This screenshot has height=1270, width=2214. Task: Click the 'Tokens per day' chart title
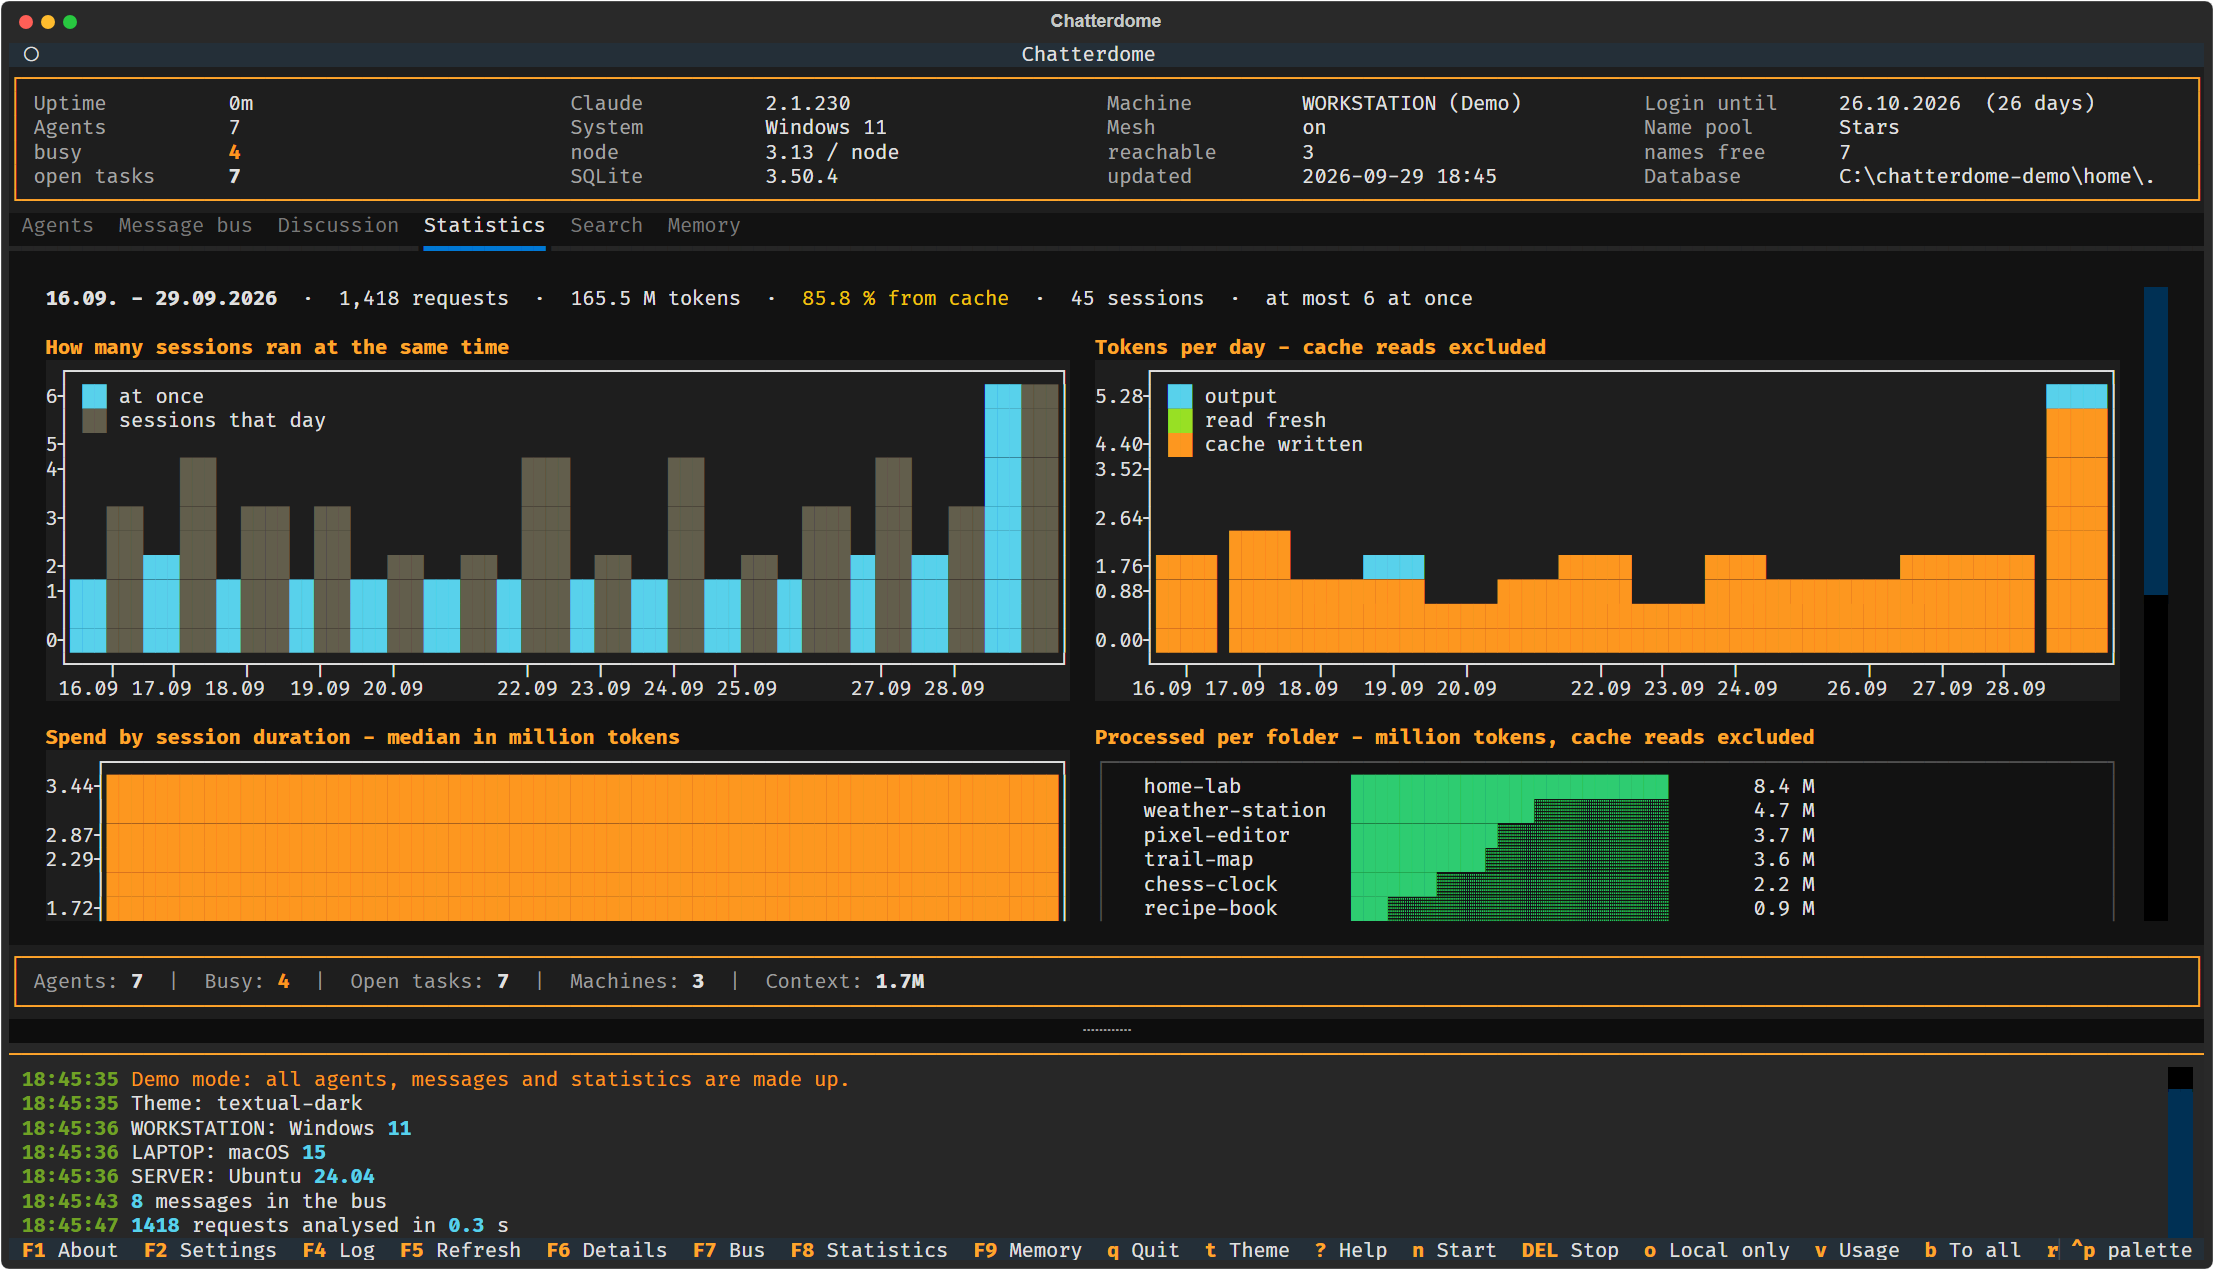[x=1320, y=348]
